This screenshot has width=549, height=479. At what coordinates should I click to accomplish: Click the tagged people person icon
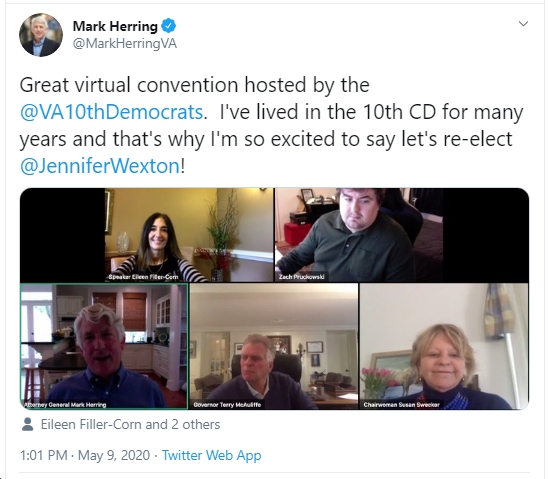(27, 424)
